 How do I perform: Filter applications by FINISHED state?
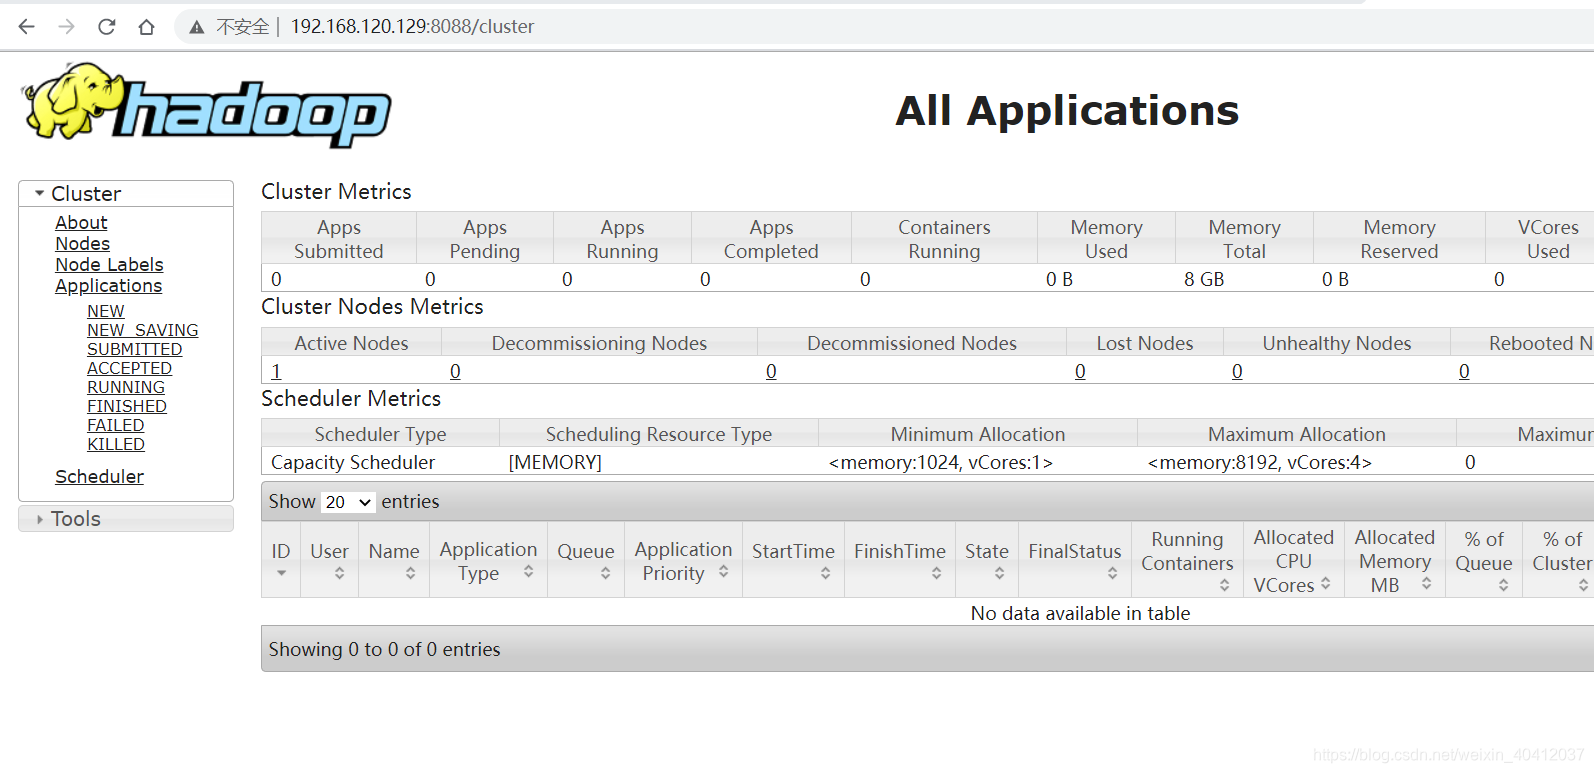coord(126,406)
